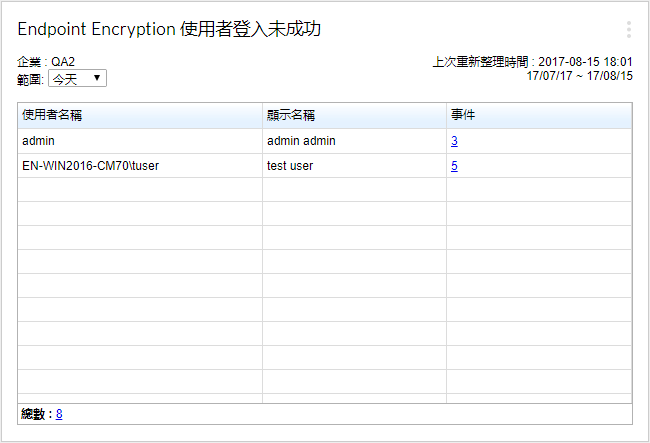
Task: Click the total count link 8
Action: (59, 414)
